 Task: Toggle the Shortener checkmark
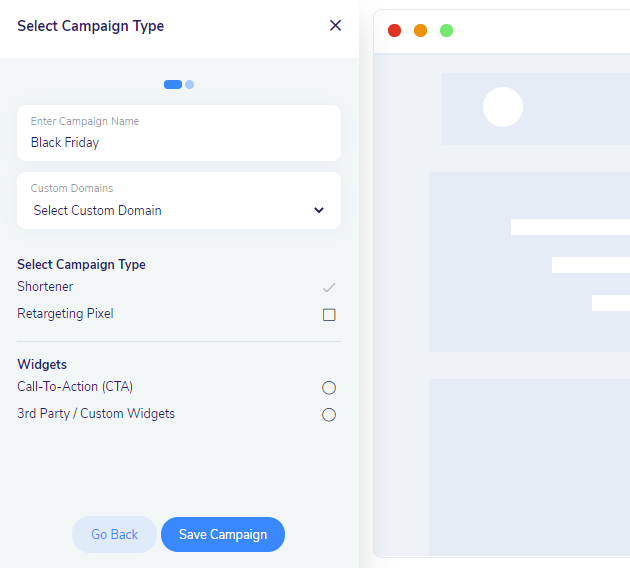[329, 287]
